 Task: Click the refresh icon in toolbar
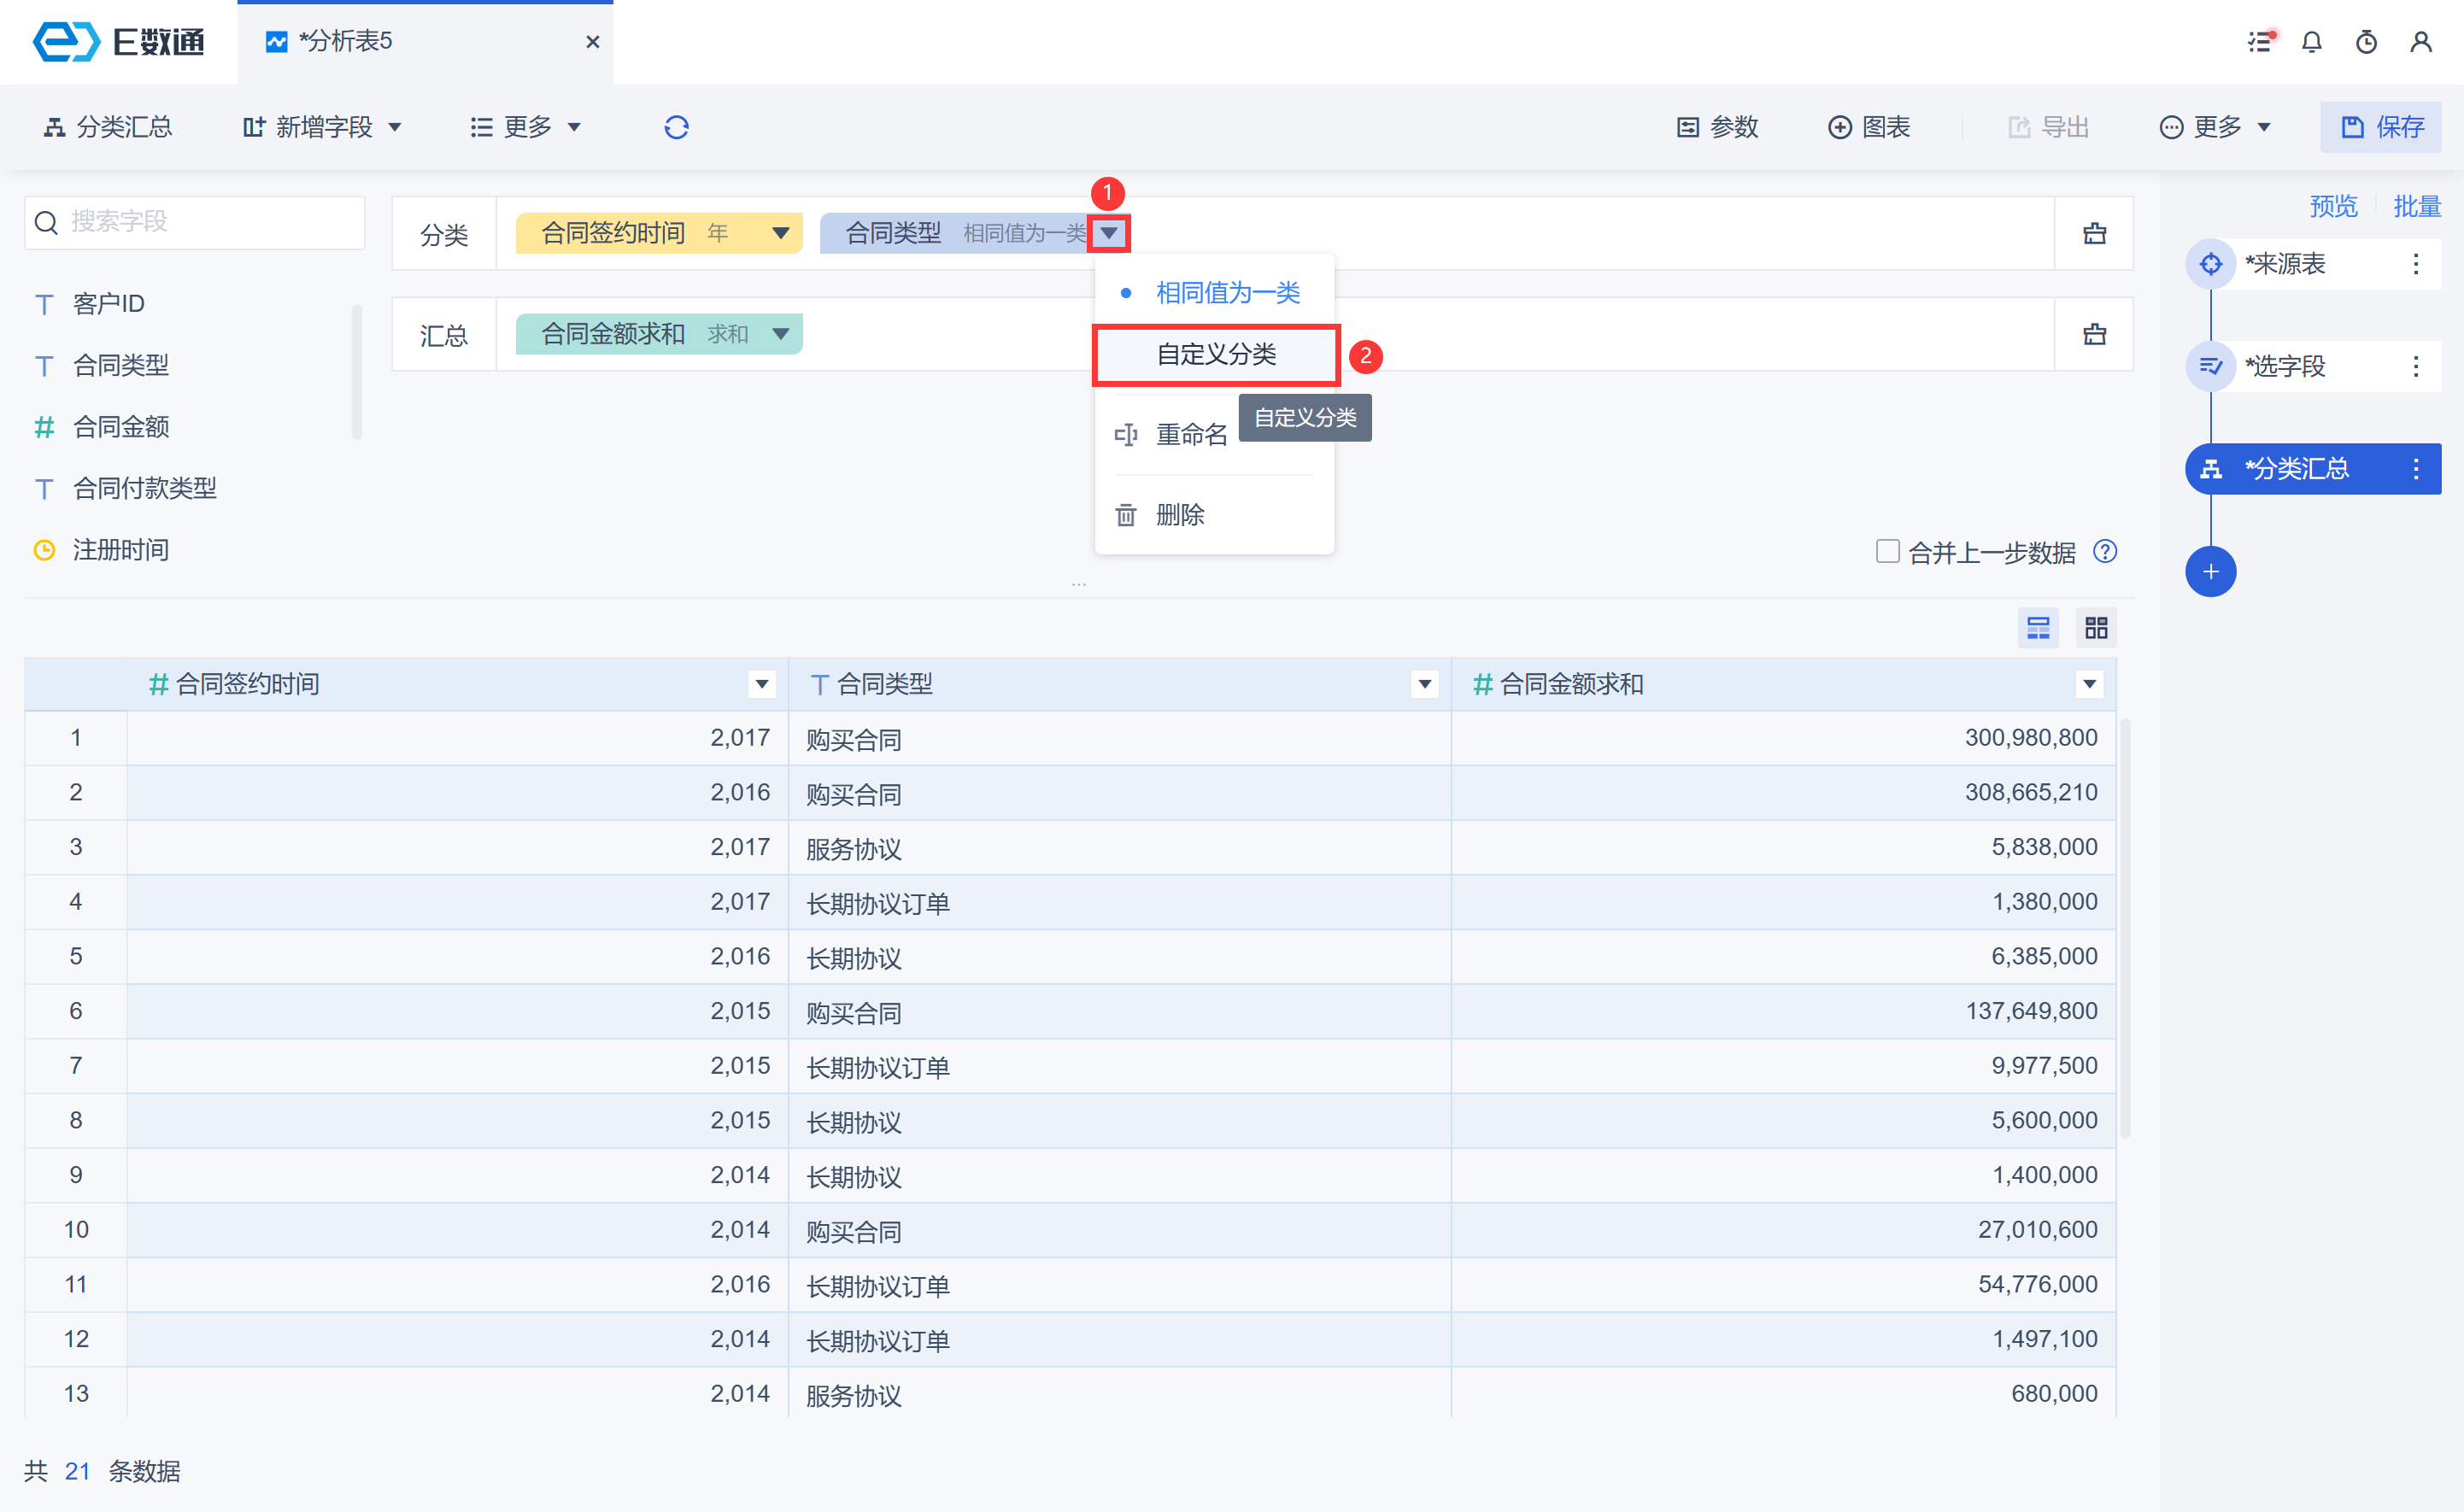(676, 127)
